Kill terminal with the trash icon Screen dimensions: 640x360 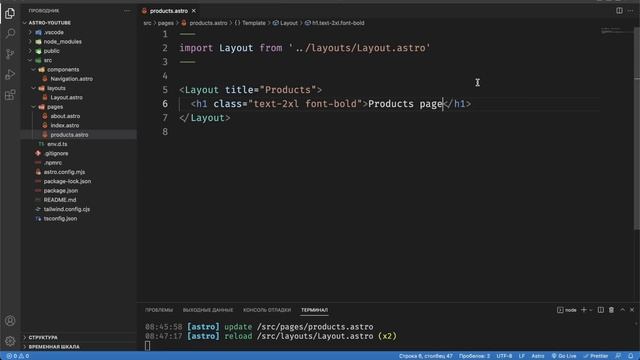(611, 310)
